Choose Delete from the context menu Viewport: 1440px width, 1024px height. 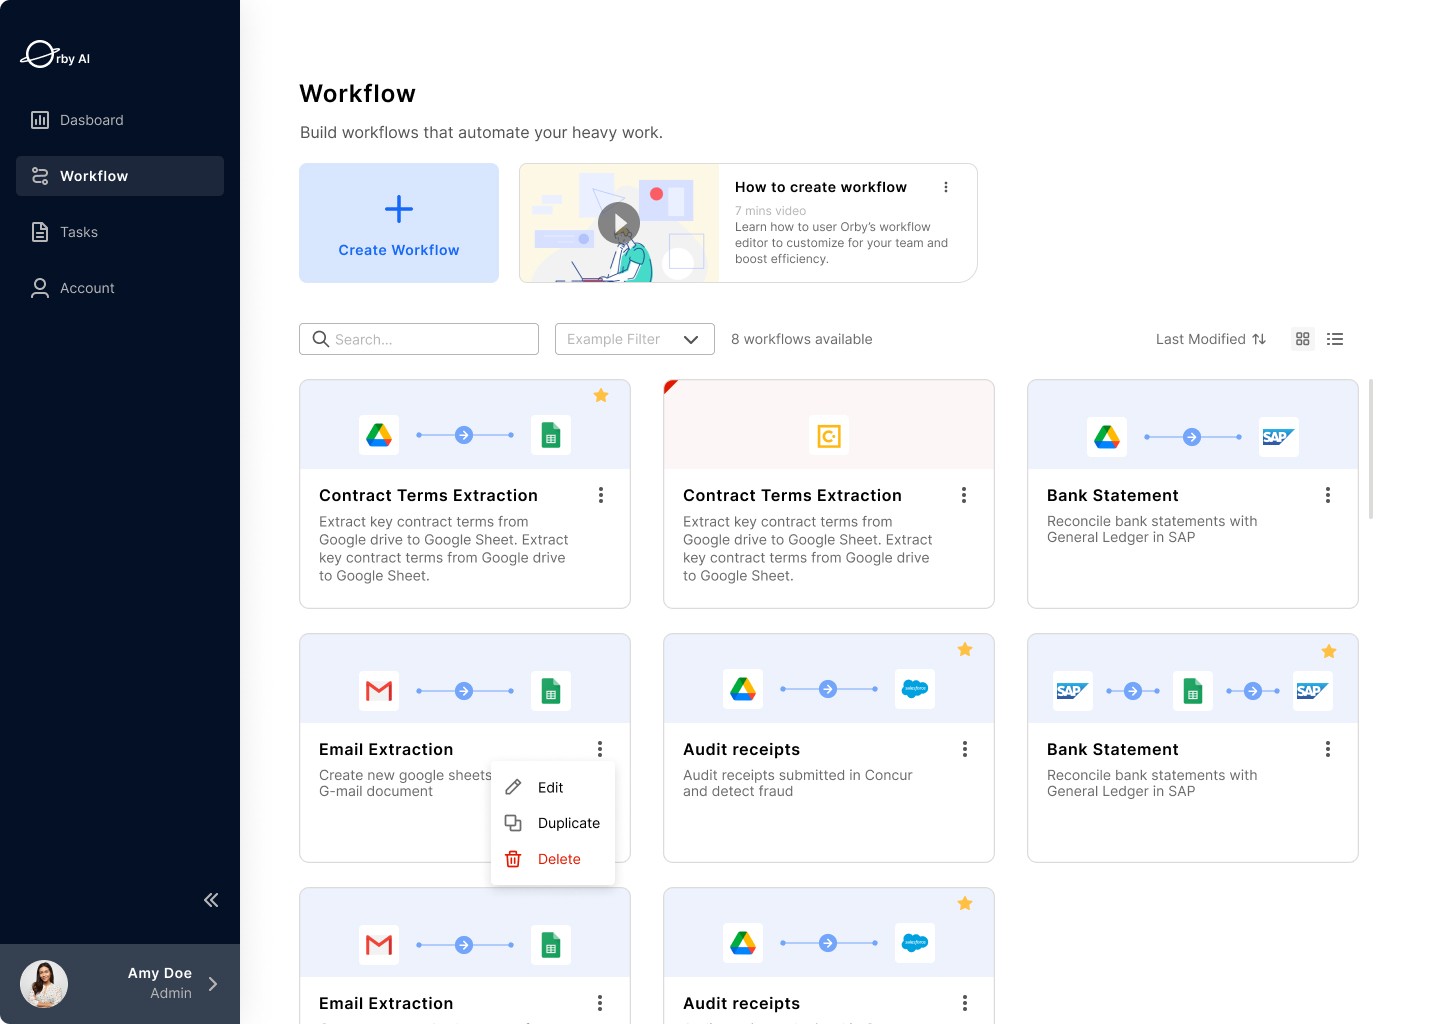[x=553, y=859]
